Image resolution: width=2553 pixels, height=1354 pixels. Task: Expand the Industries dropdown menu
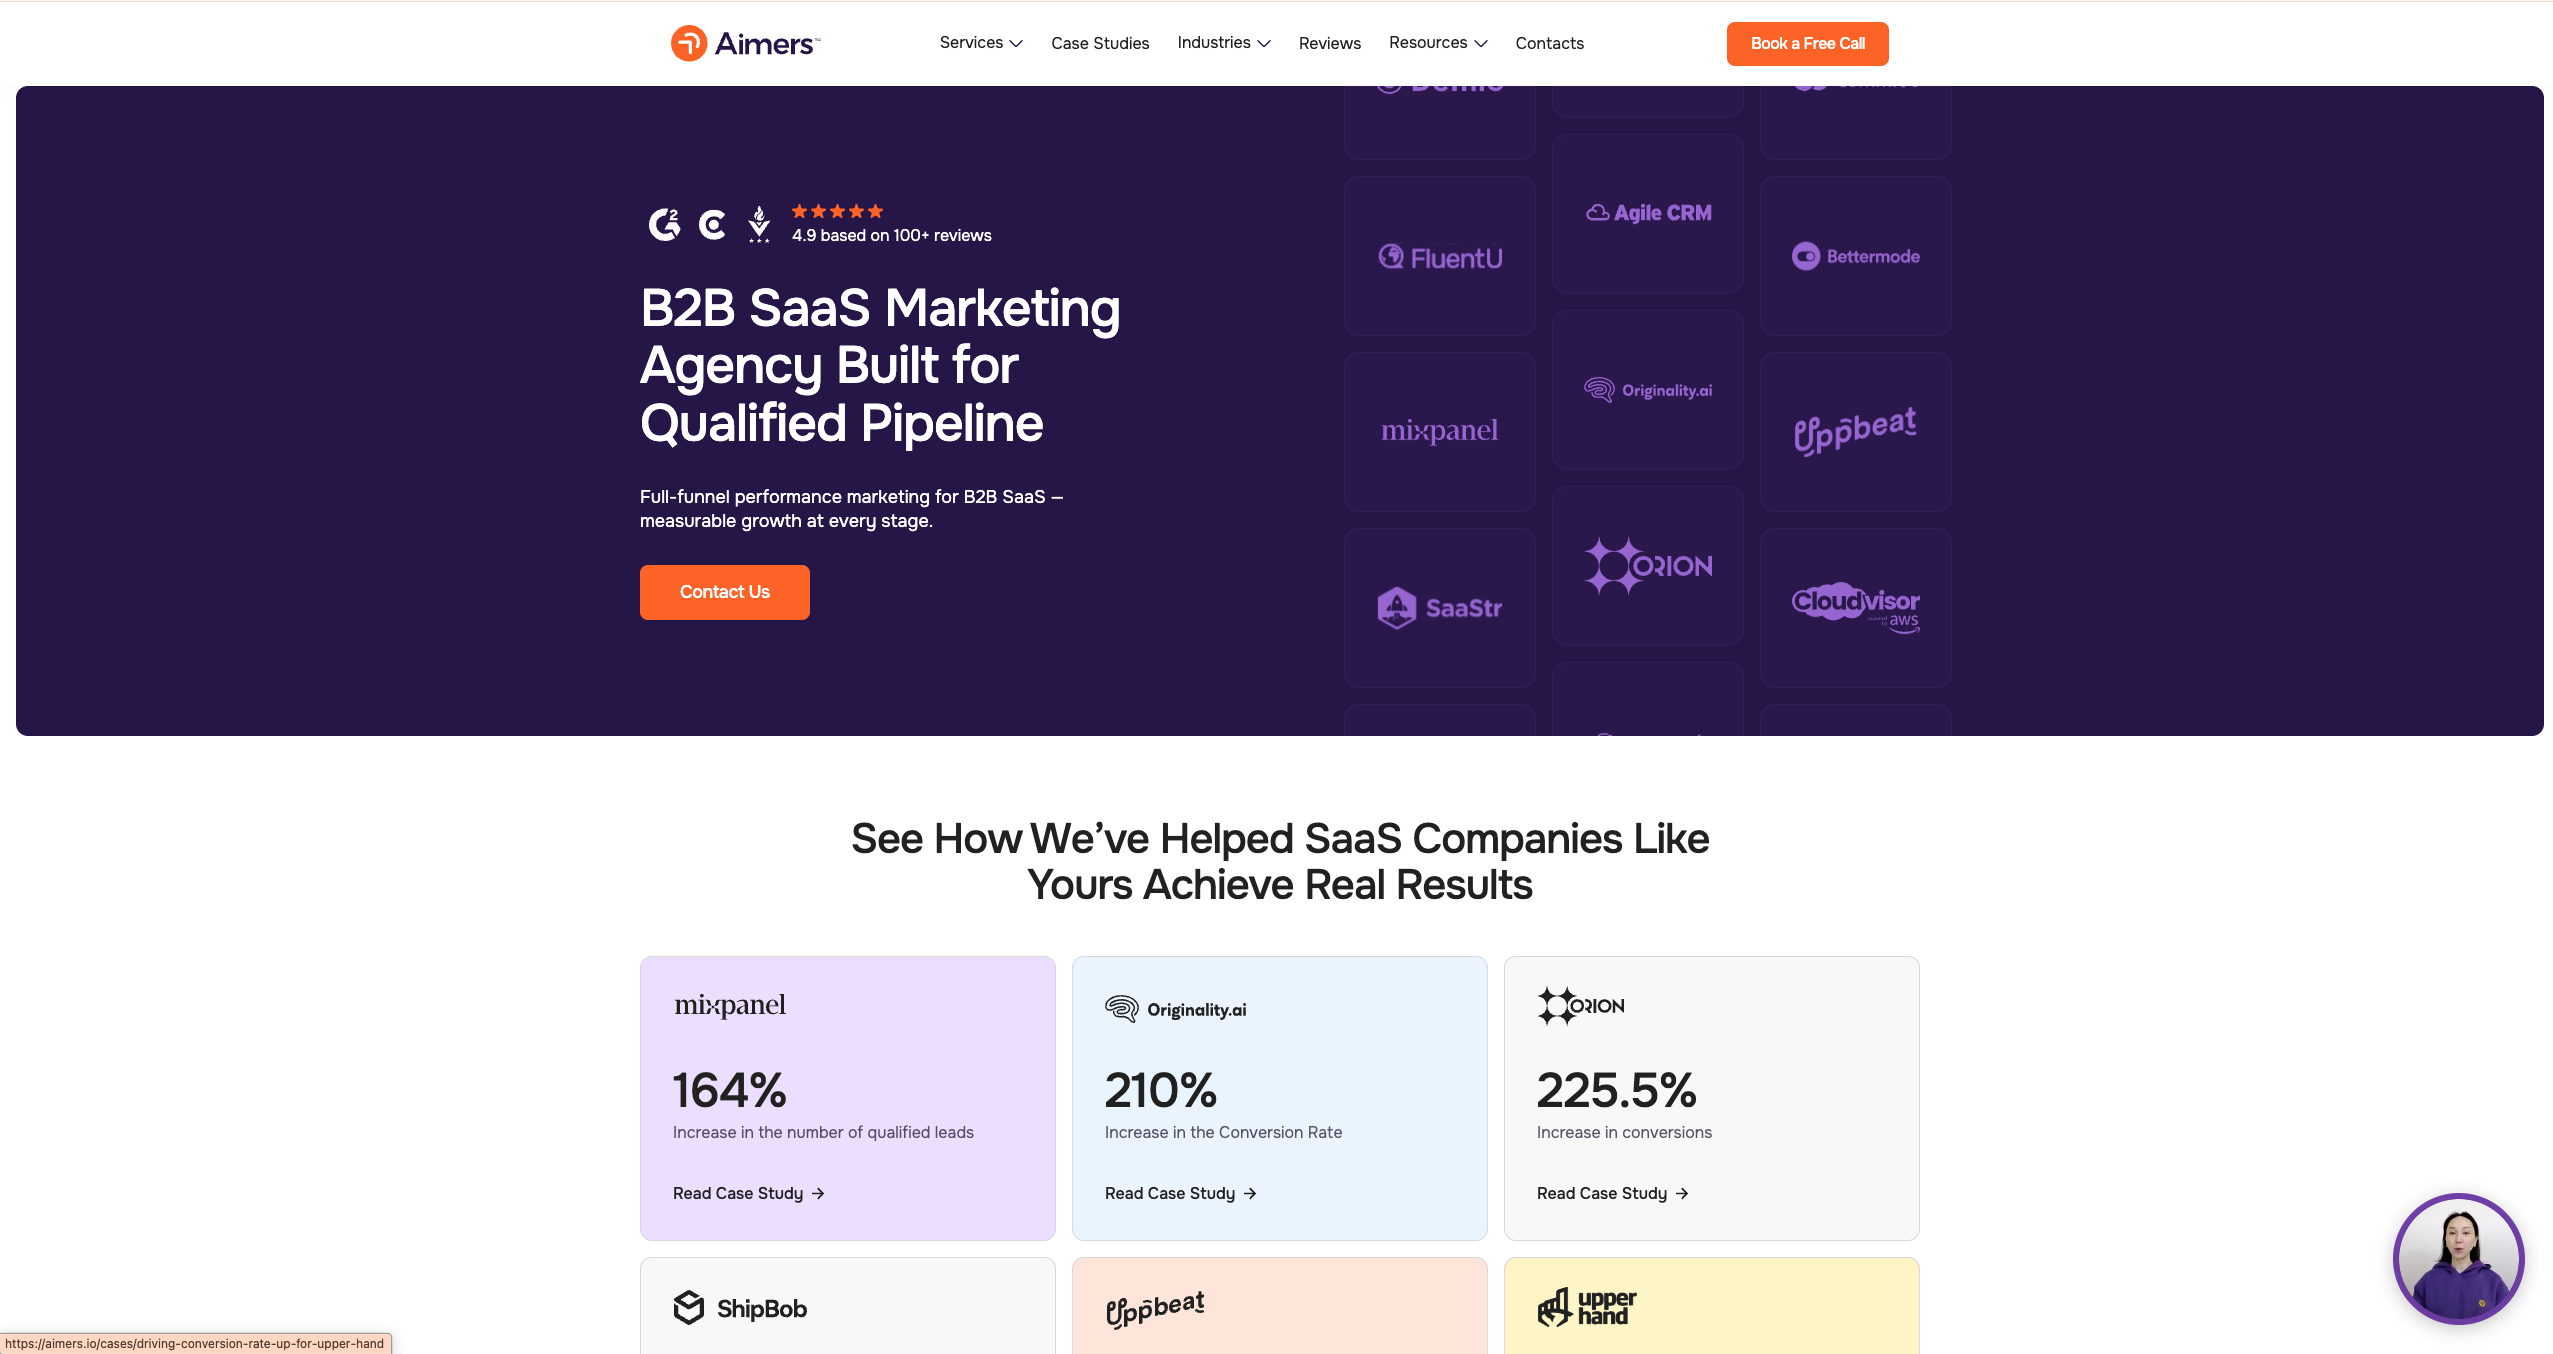pos(1224,43)
